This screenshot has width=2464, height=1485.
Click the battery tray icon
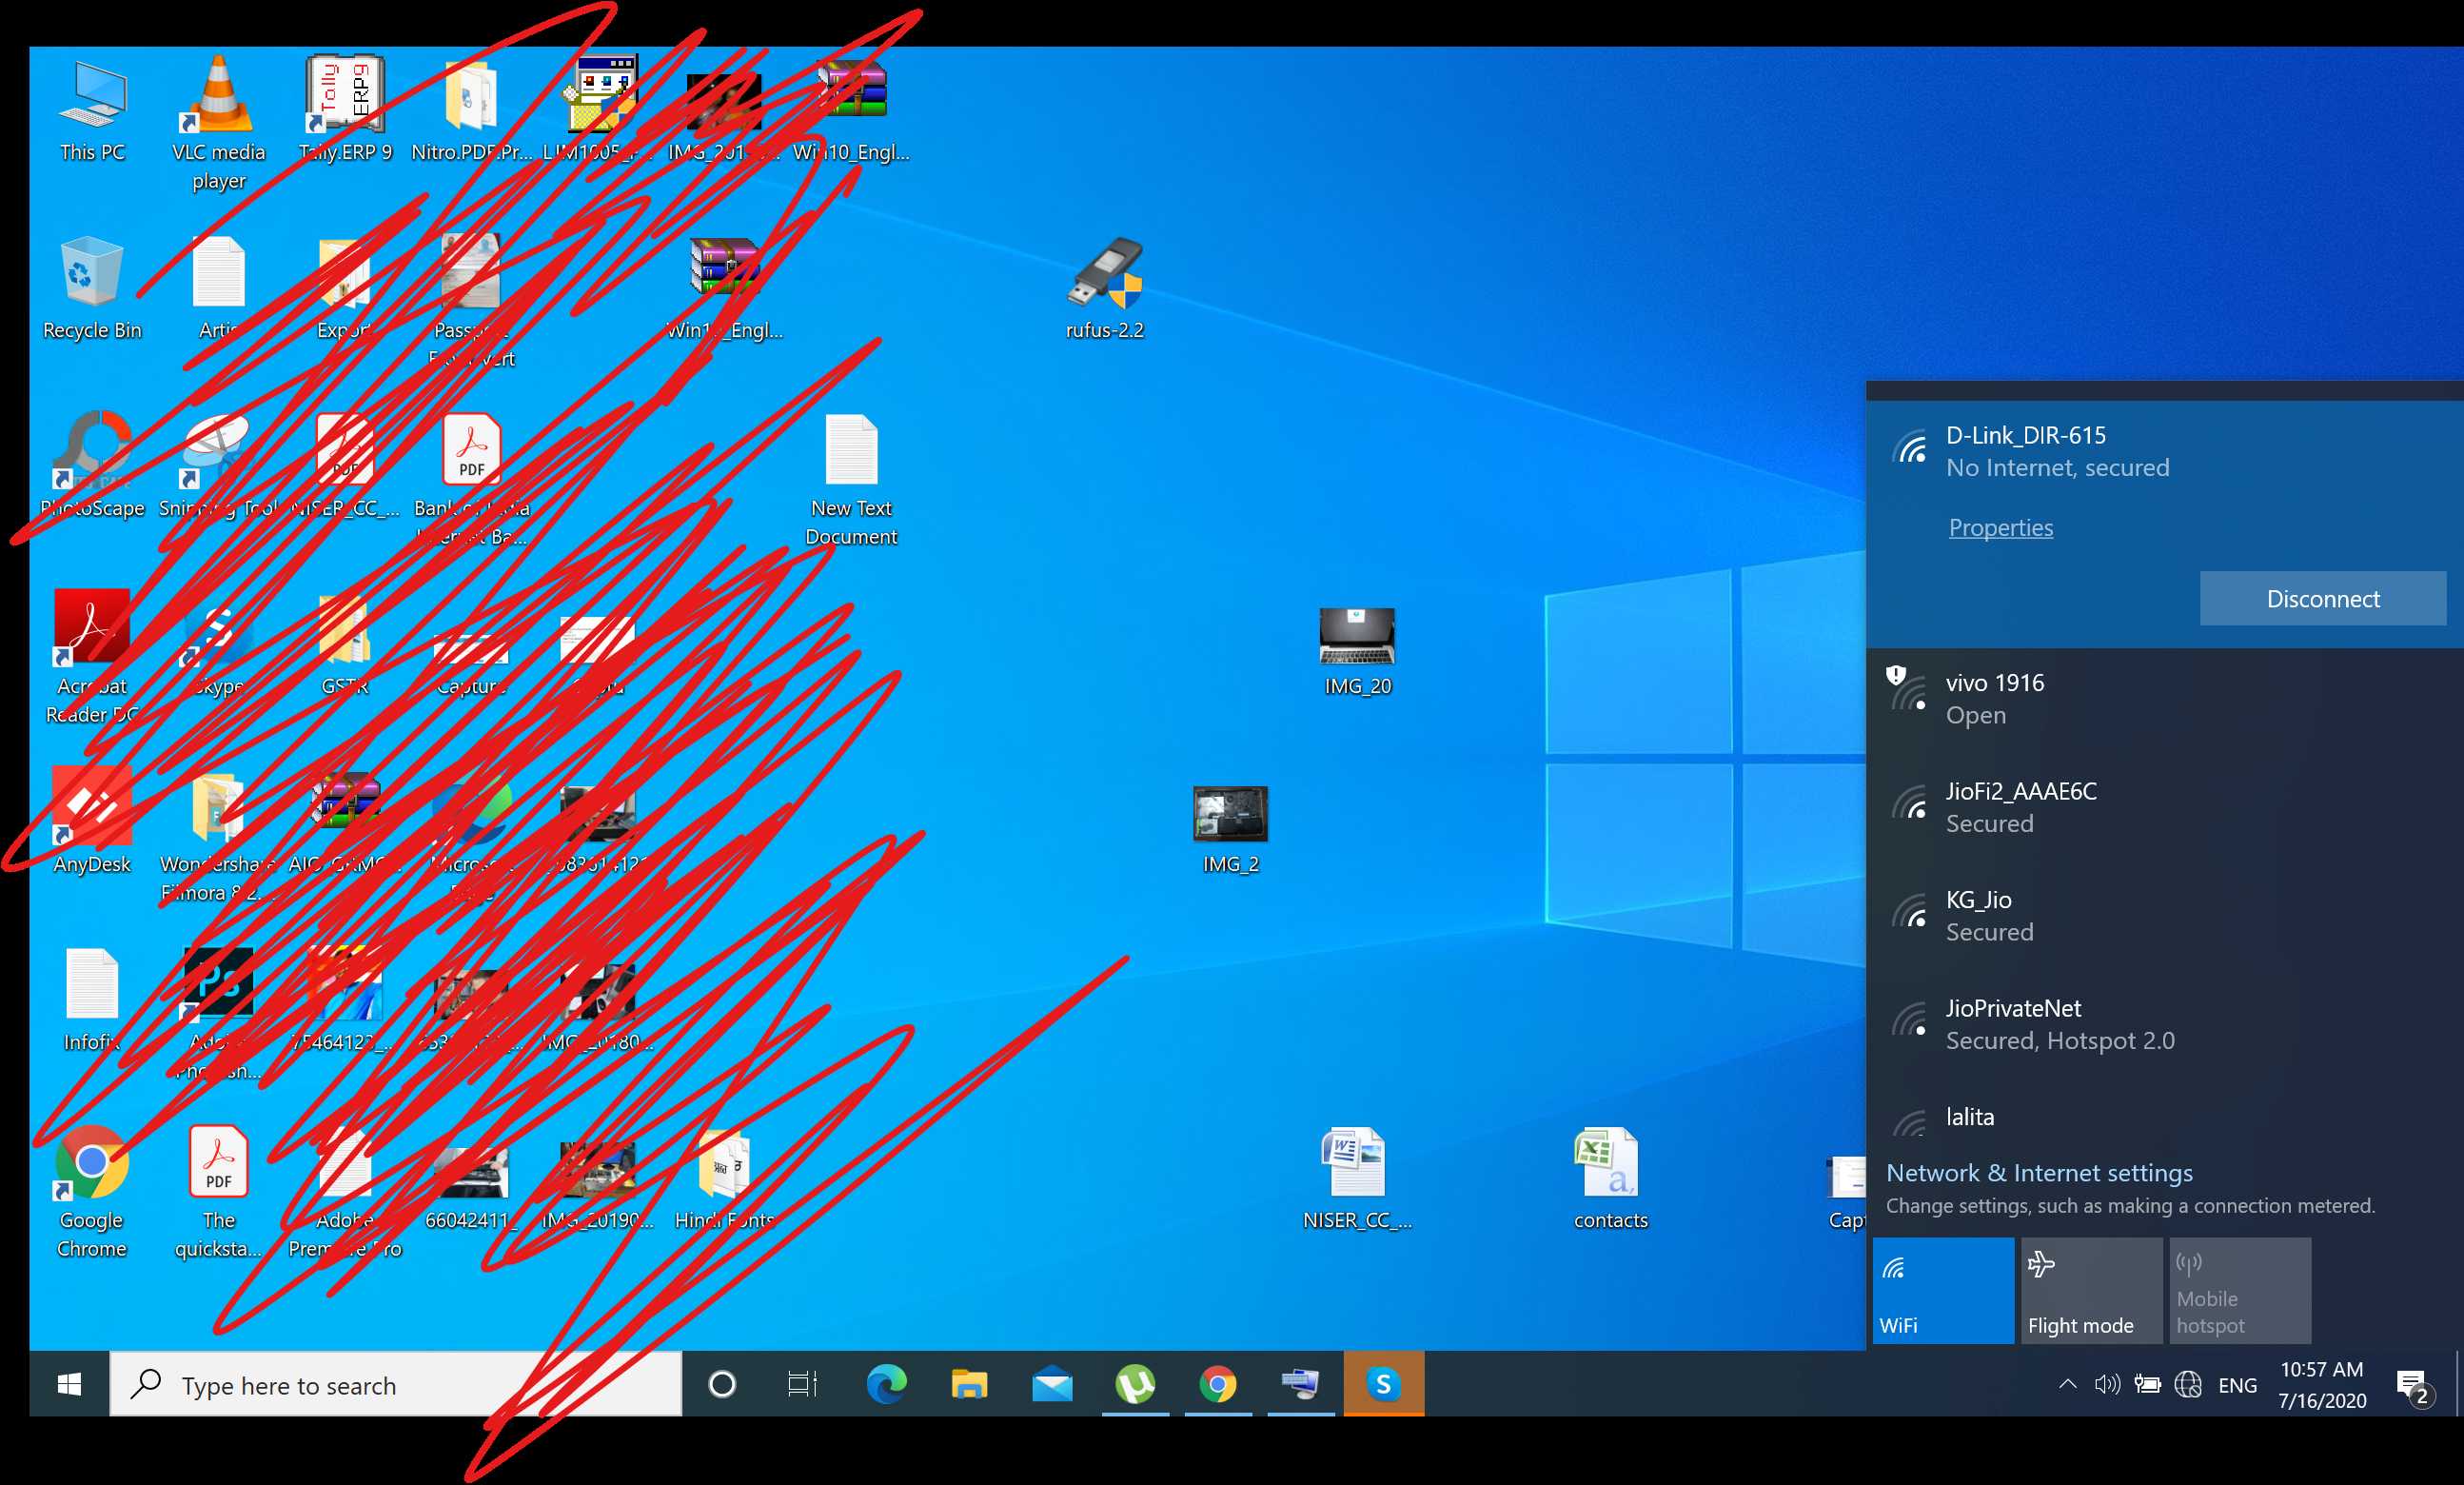2147,1385
